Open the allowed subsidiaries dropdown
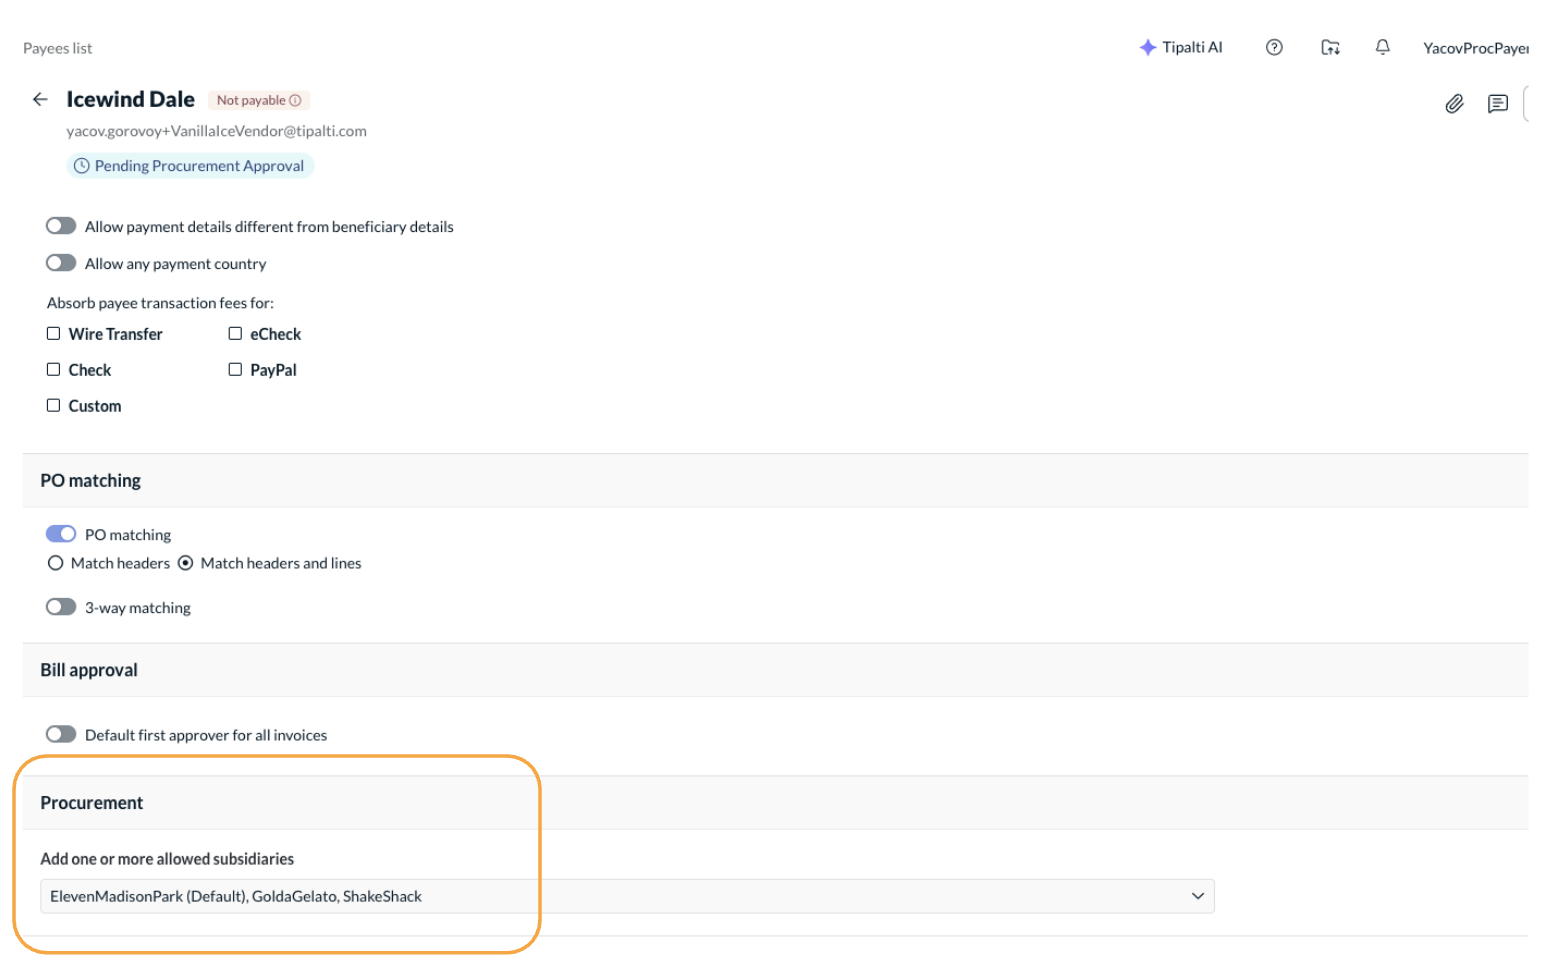The height and width of the screenshot is (962, 1544). pos(627,896)
